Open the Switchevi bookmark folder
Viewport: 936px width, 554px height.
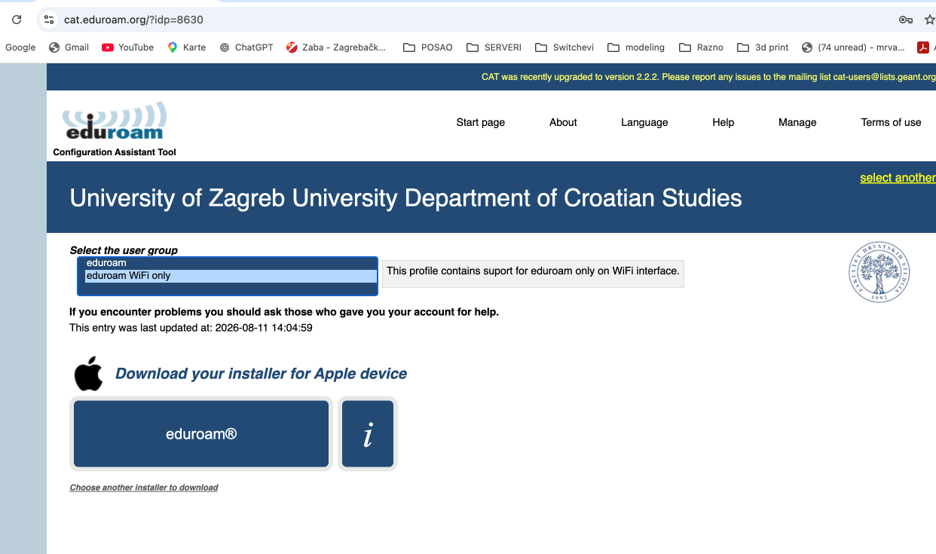[x=564, y=47]
